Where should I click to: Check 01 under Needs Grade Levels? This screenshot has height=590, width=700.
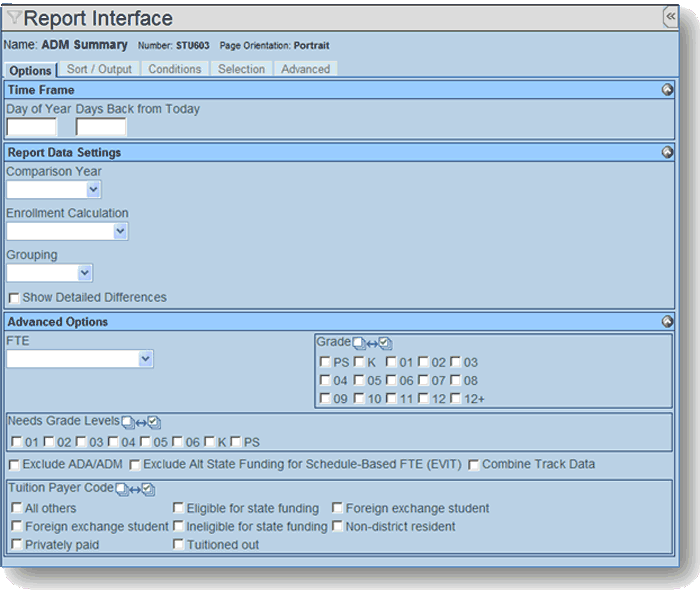(x=17, y=441)
